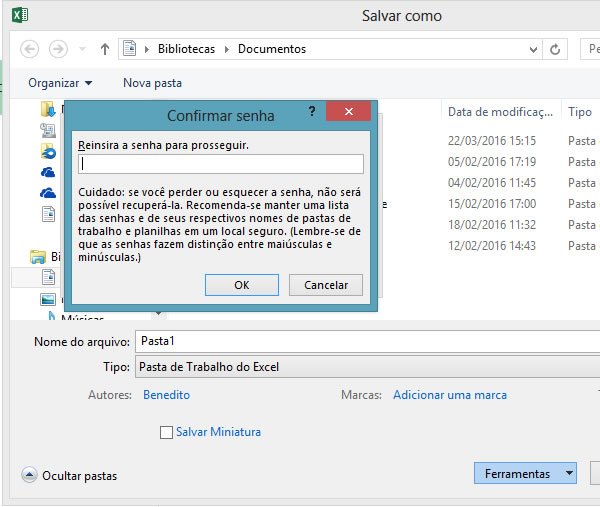Refresh the Documentos folder view

click(x=555, y=49)
